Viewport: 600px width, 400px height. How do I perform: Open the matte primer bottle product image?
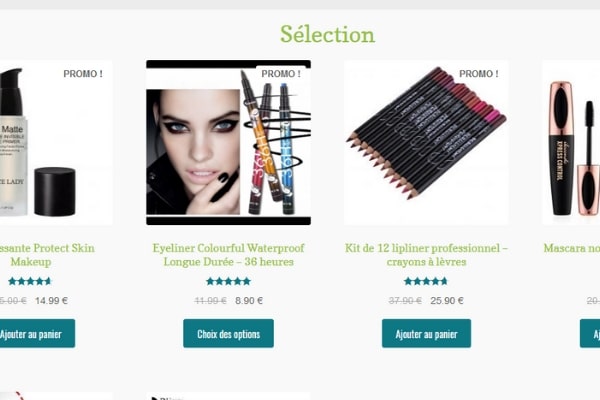(x=56, y=142)
